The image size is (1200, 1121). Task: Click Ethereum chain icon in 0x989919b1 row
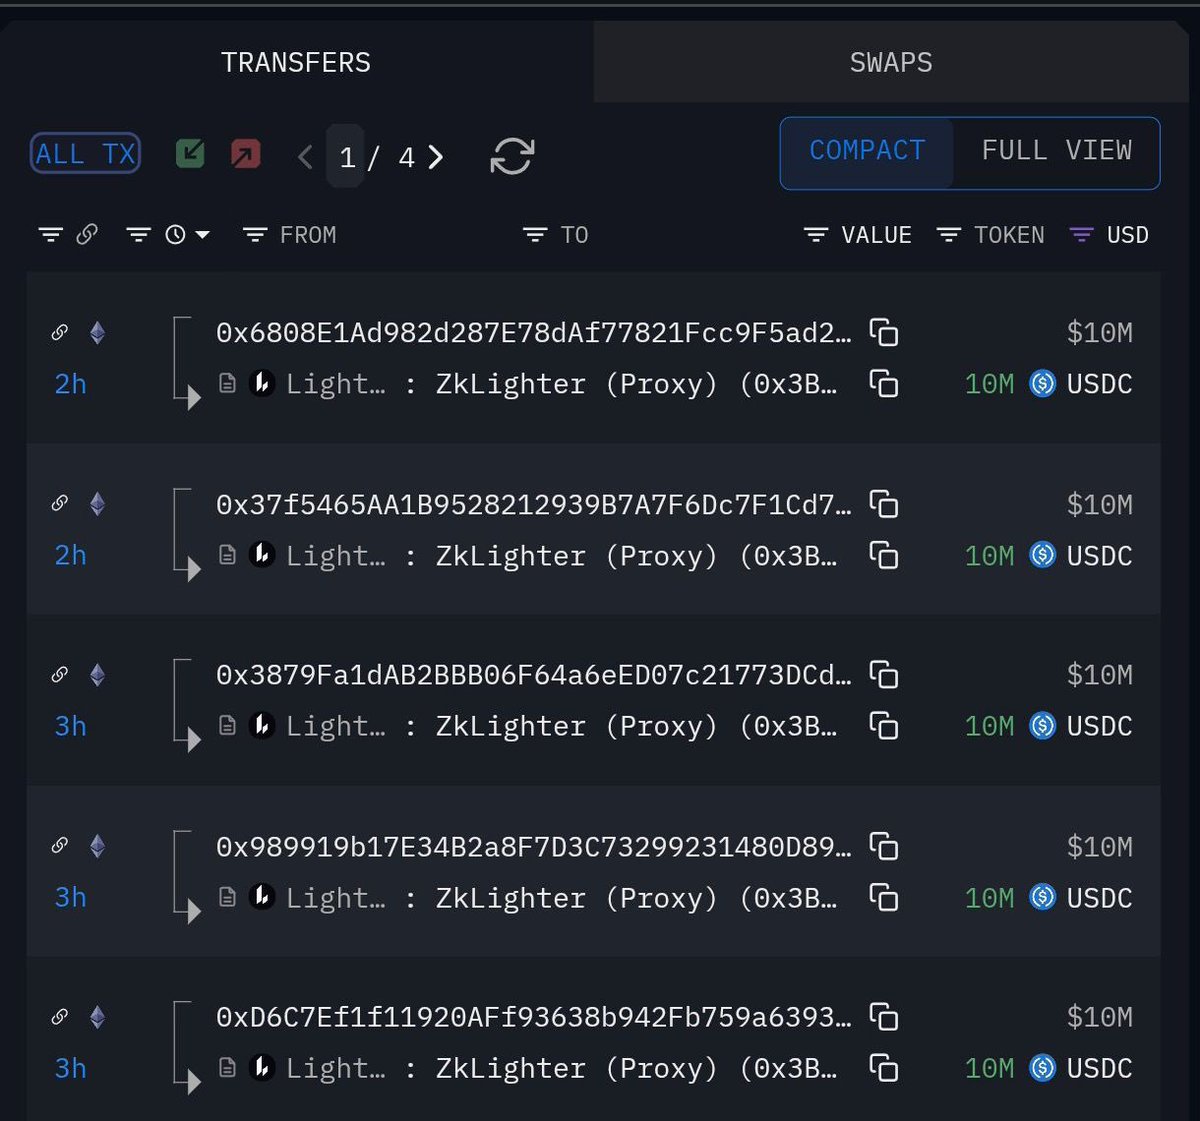coord(97,846)
